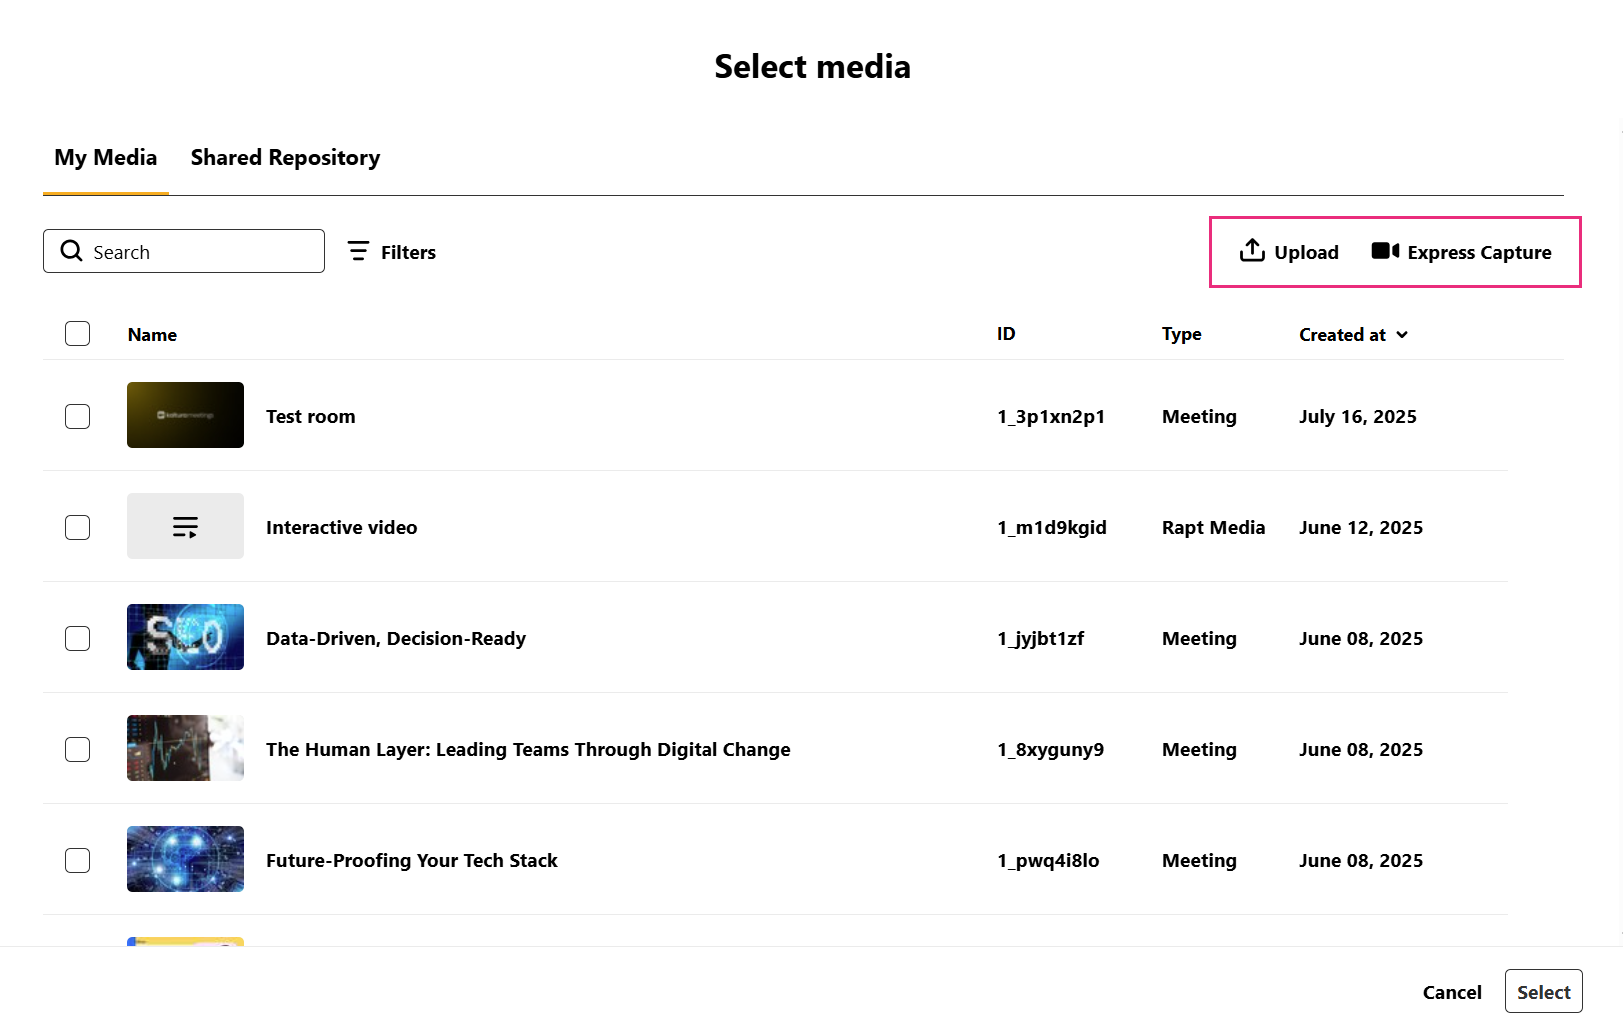
Task: Click the Upload arrow icon
Action: 1252,251
